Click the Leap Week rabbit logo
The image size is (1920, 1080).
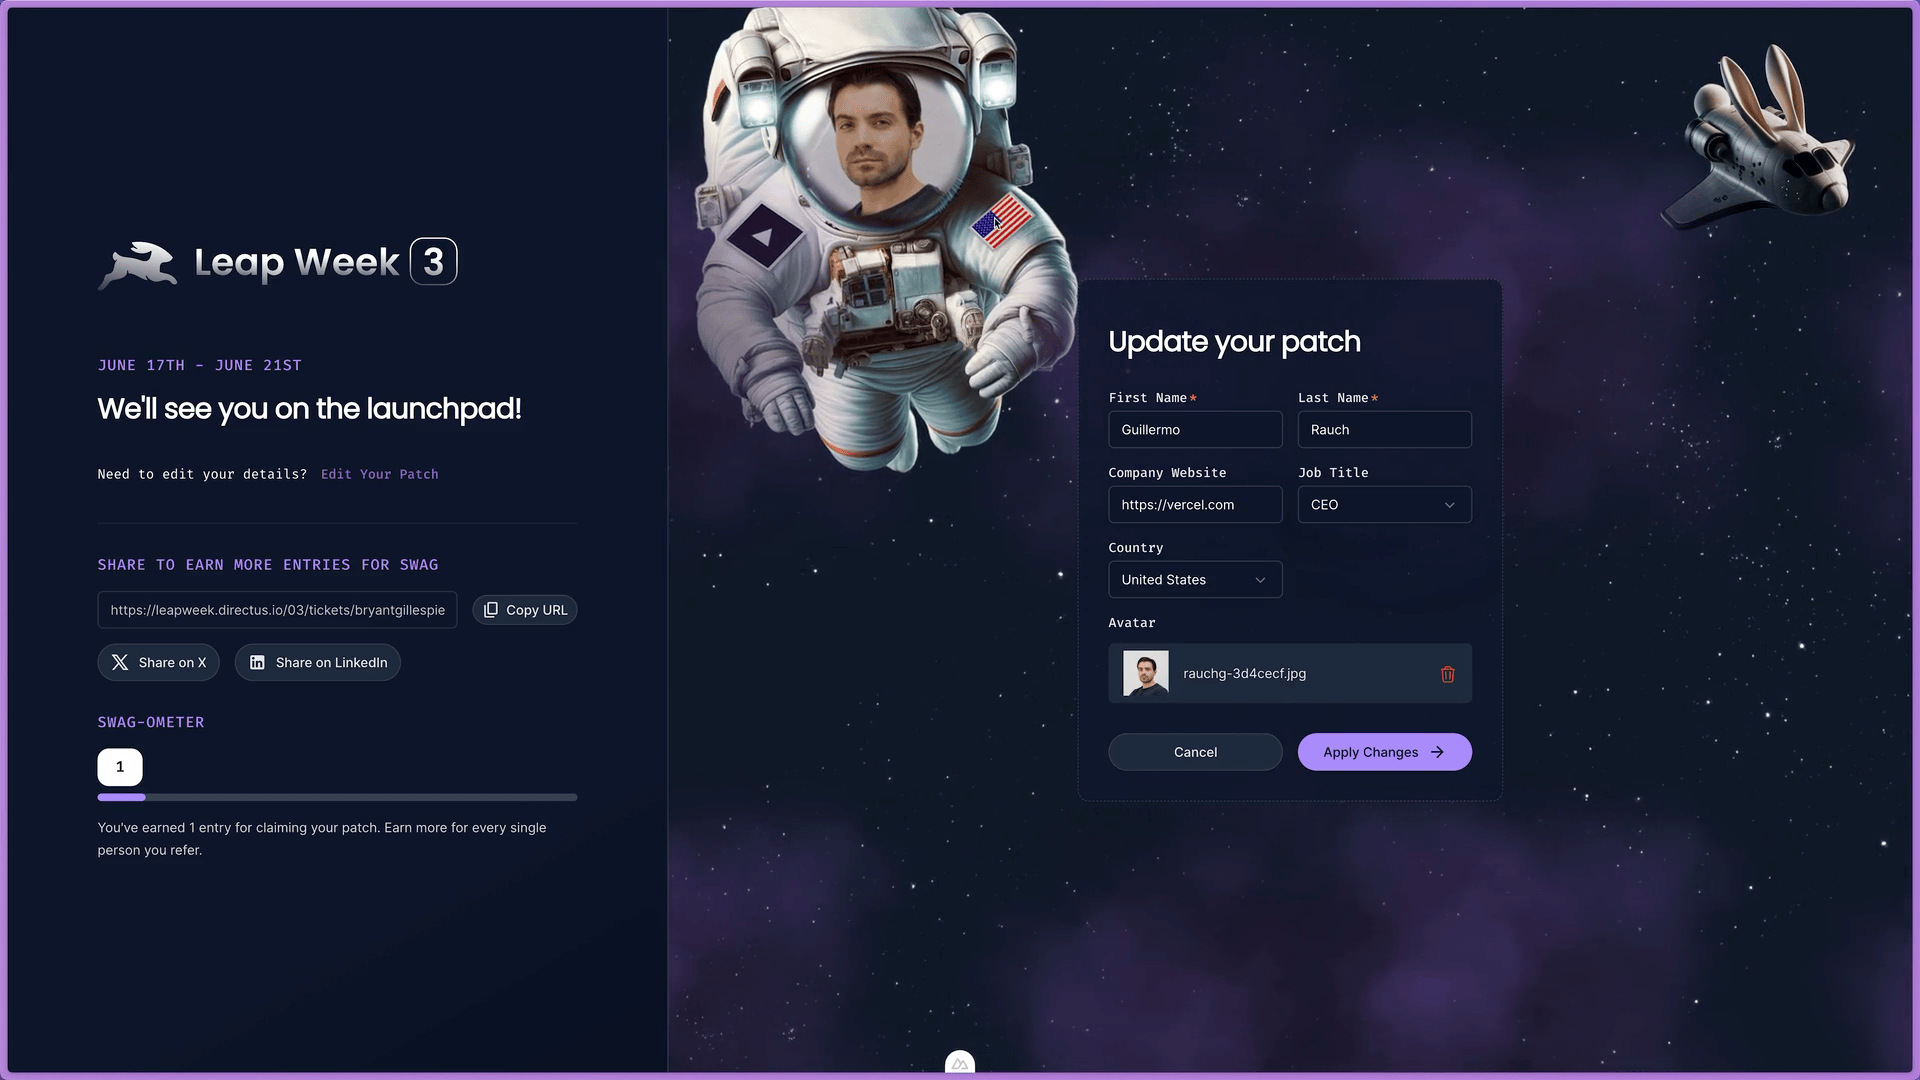tap(138, 264)
